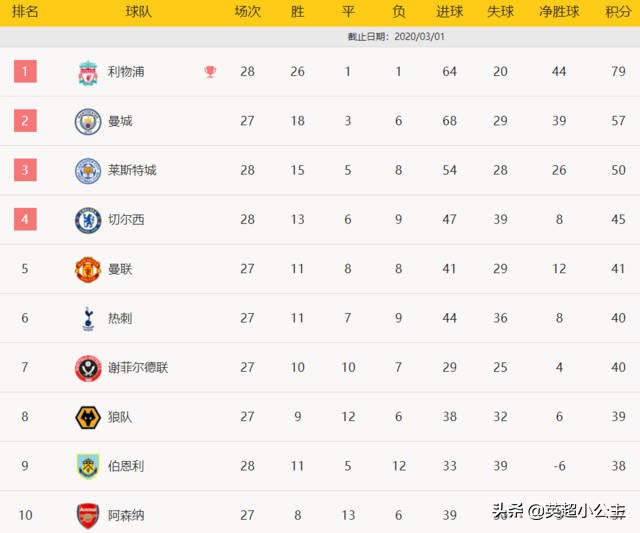The image size is (640, 533).
Task: Click the Tottenham cockerel logo
Action: click(x=88, y=319)
